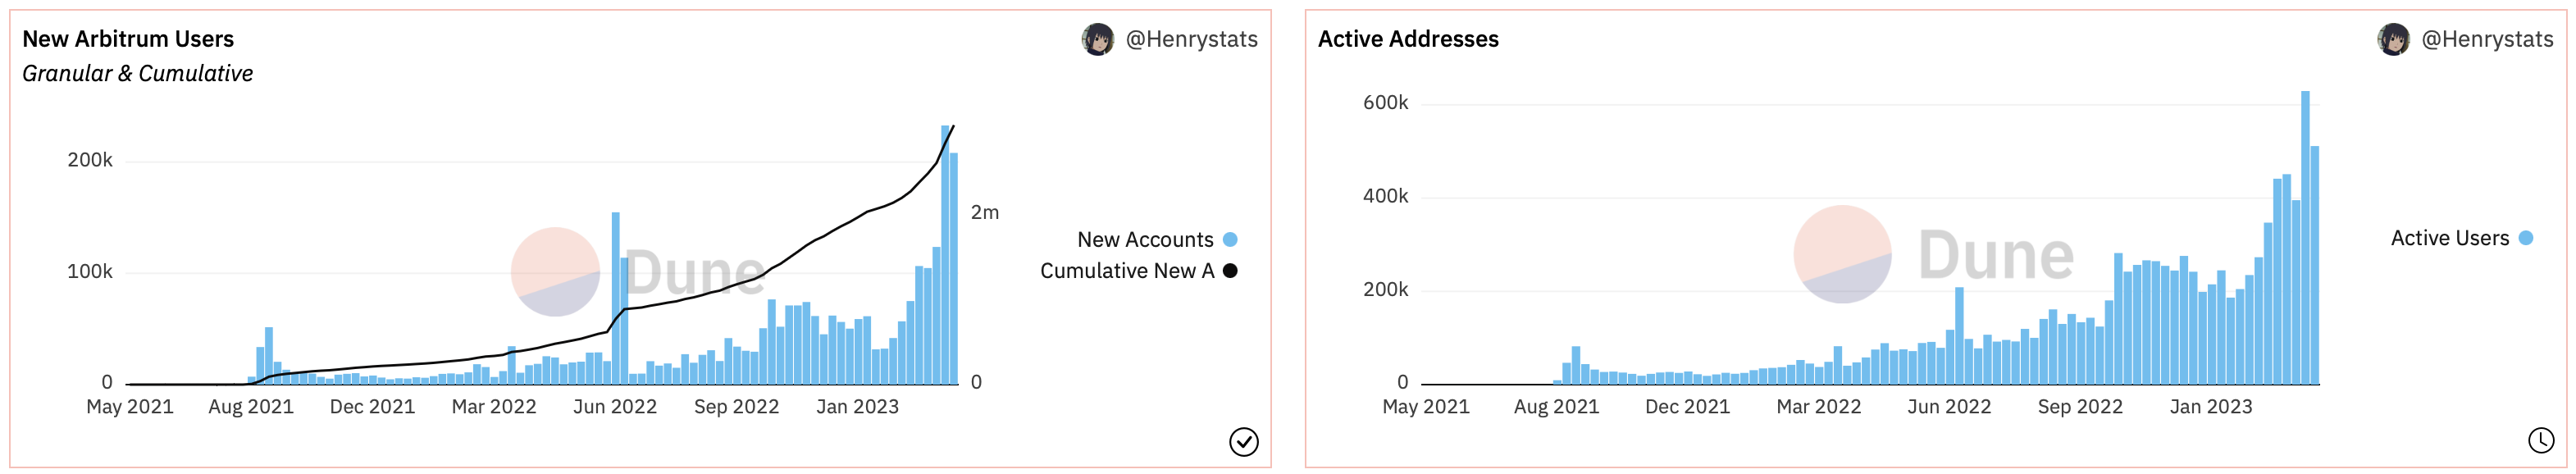Image resolution: width=2576 pixels, height=474 pixels.
Task: Open @Henrystats username in New Arbitrum Users panel
Action: [x=1191, y=39]
